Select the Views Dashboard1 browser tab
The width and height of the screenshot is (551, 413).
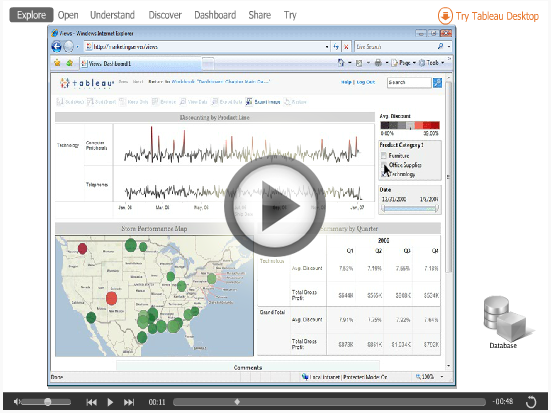click(x=141, y=64)
